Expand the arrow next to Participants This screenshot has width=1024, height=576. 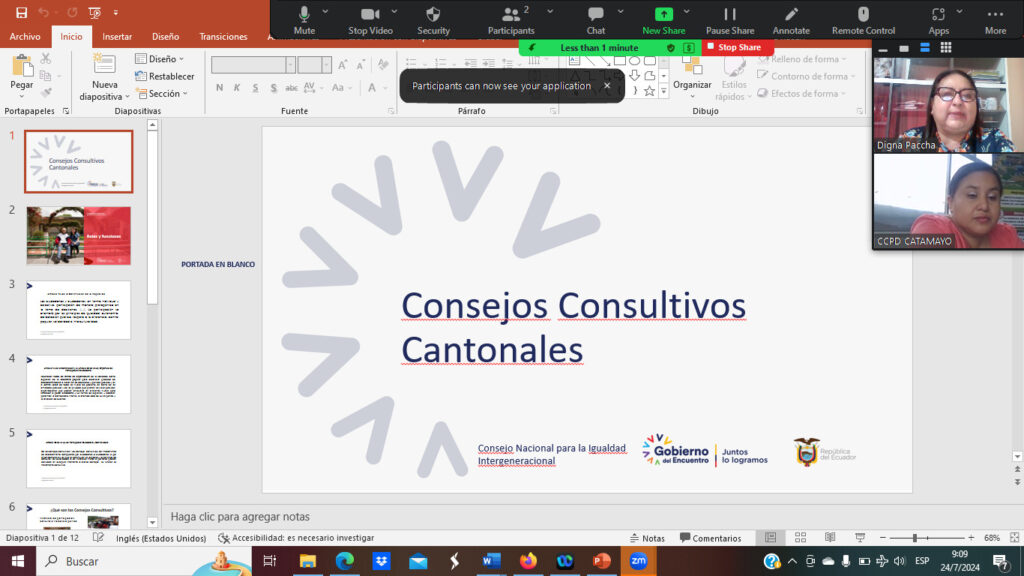point(550,12)
